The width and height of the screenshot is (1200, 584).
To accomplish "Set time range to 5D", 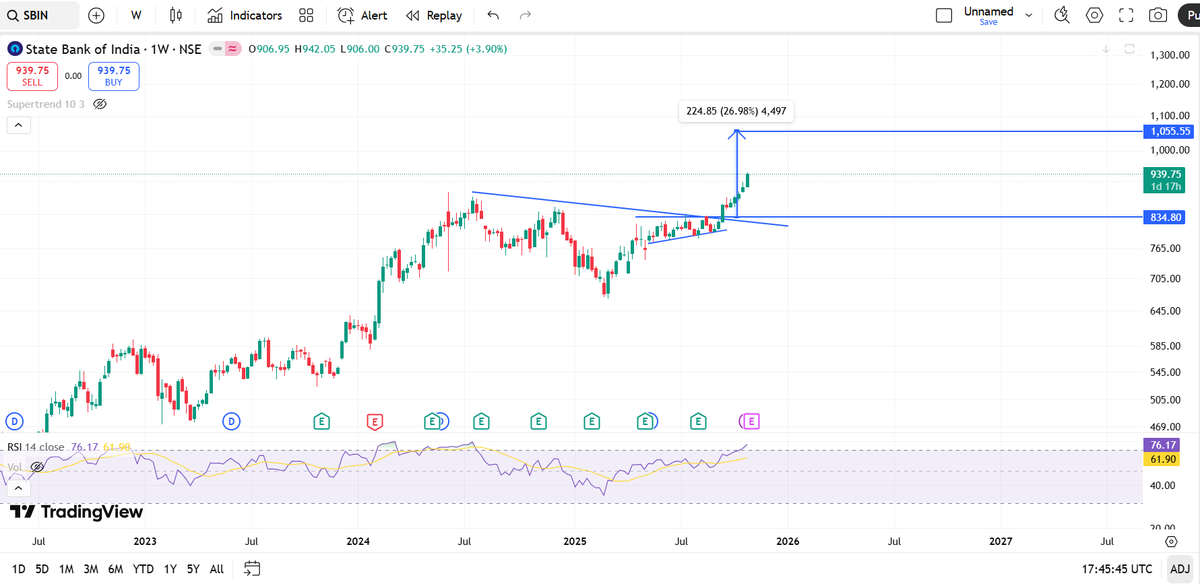I will [42, 569].
